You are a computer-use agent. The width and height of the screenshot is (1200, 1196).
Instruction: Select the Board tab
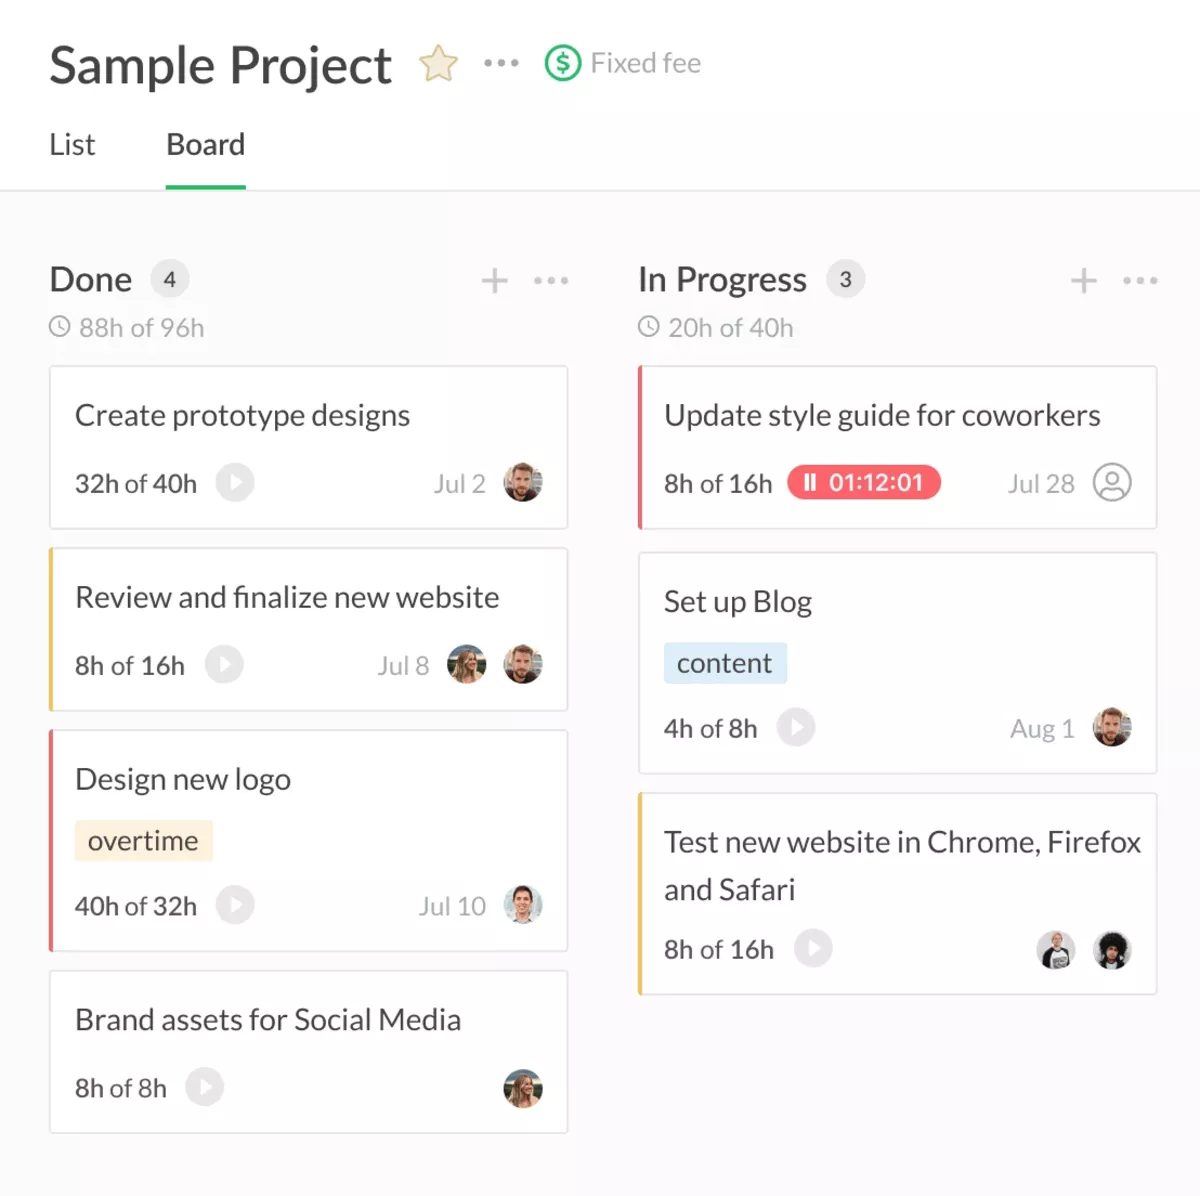pyautogui.click(x=205, y=145)
